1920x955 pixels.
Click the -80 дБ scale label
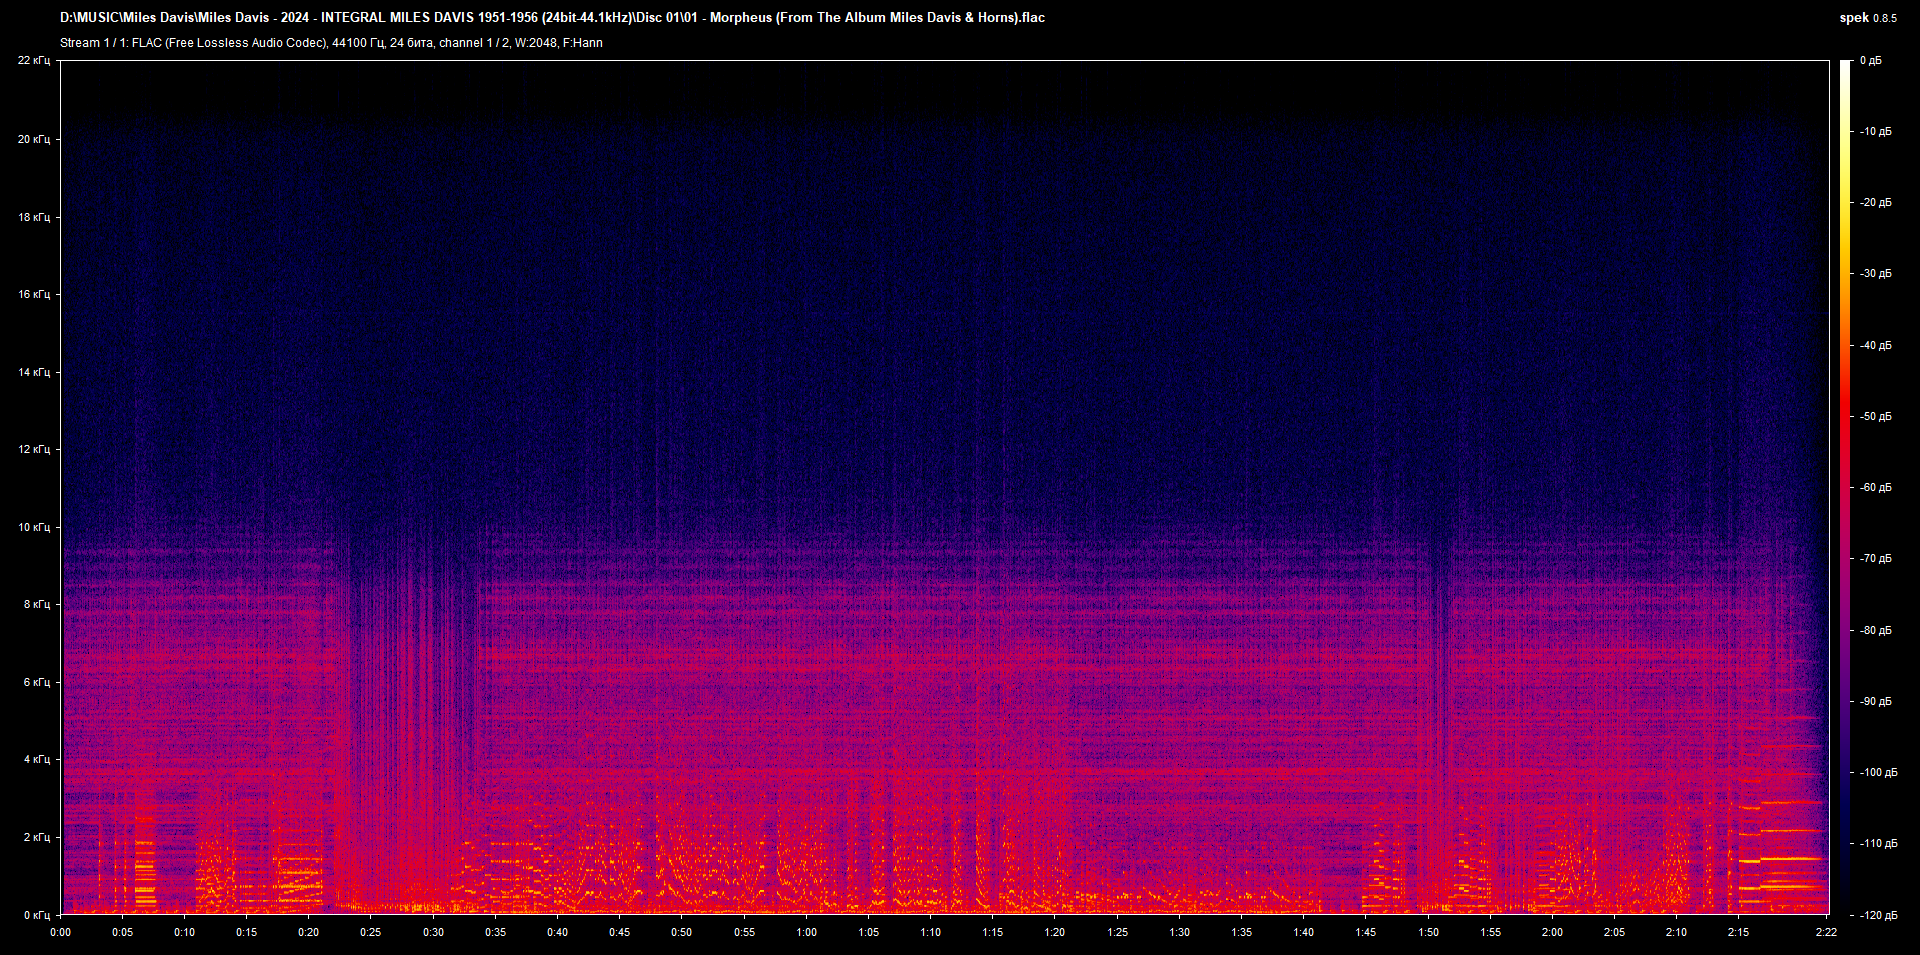1875,631
